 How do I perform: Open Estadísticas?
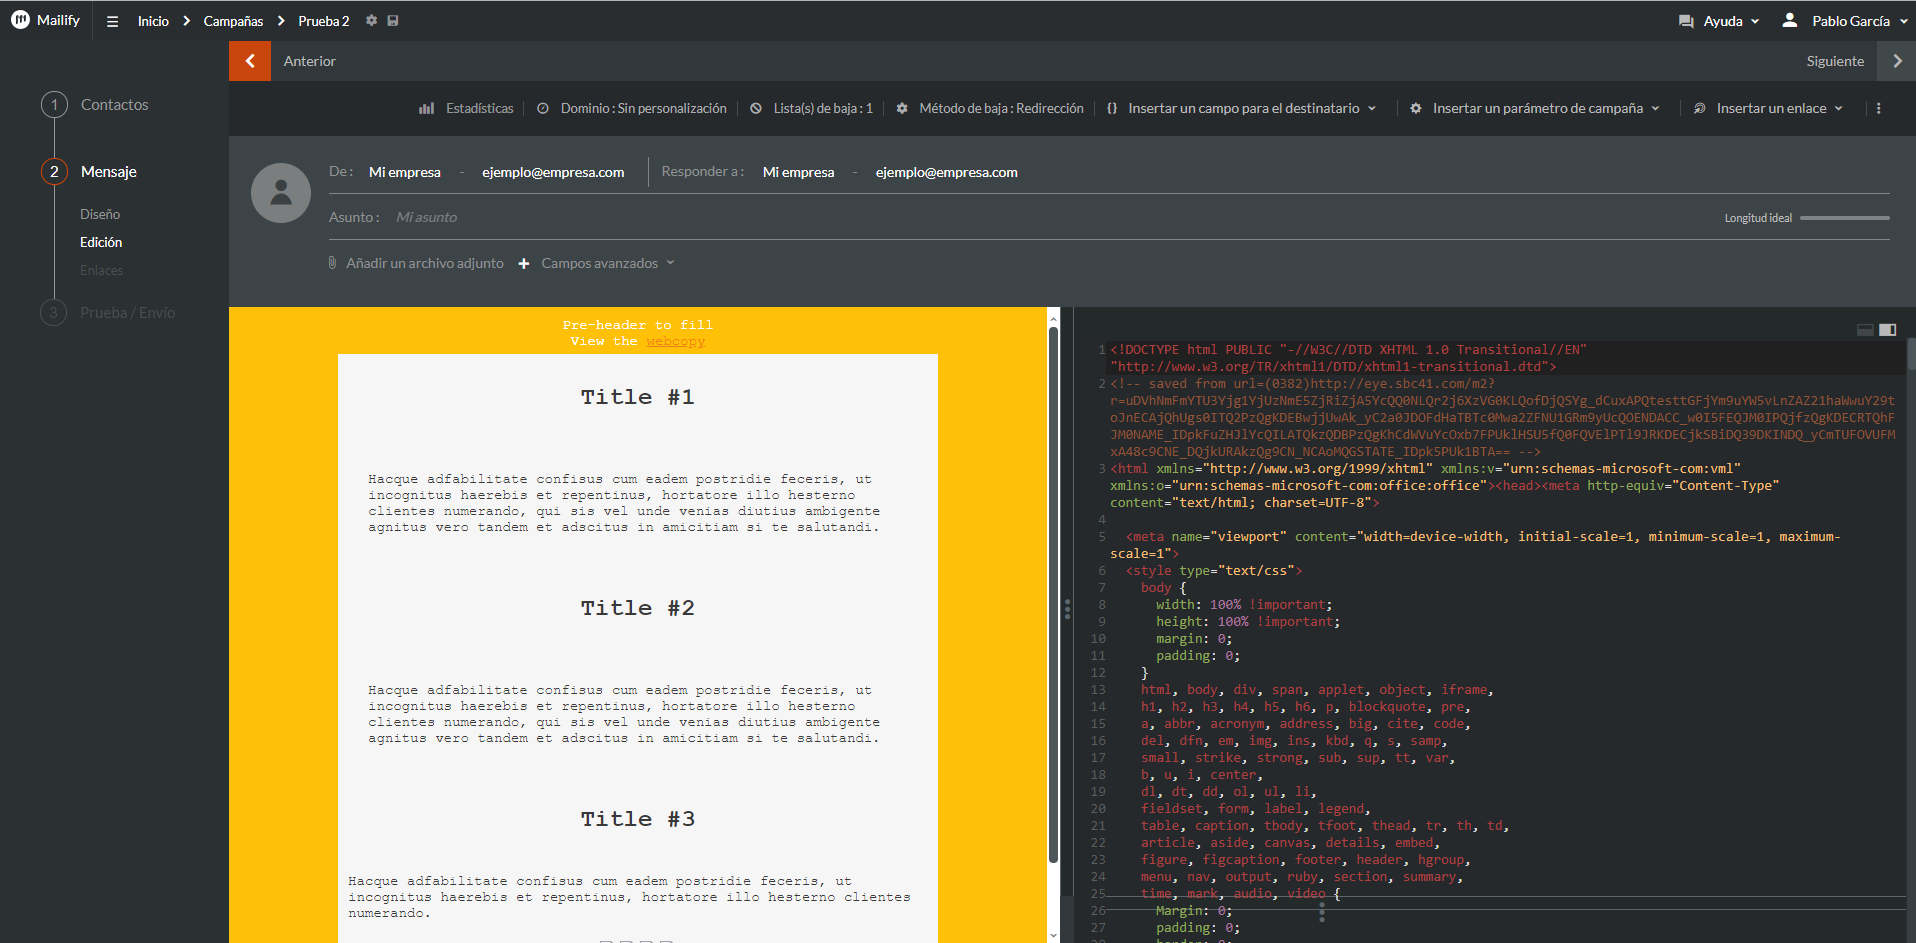click(480, 108)
